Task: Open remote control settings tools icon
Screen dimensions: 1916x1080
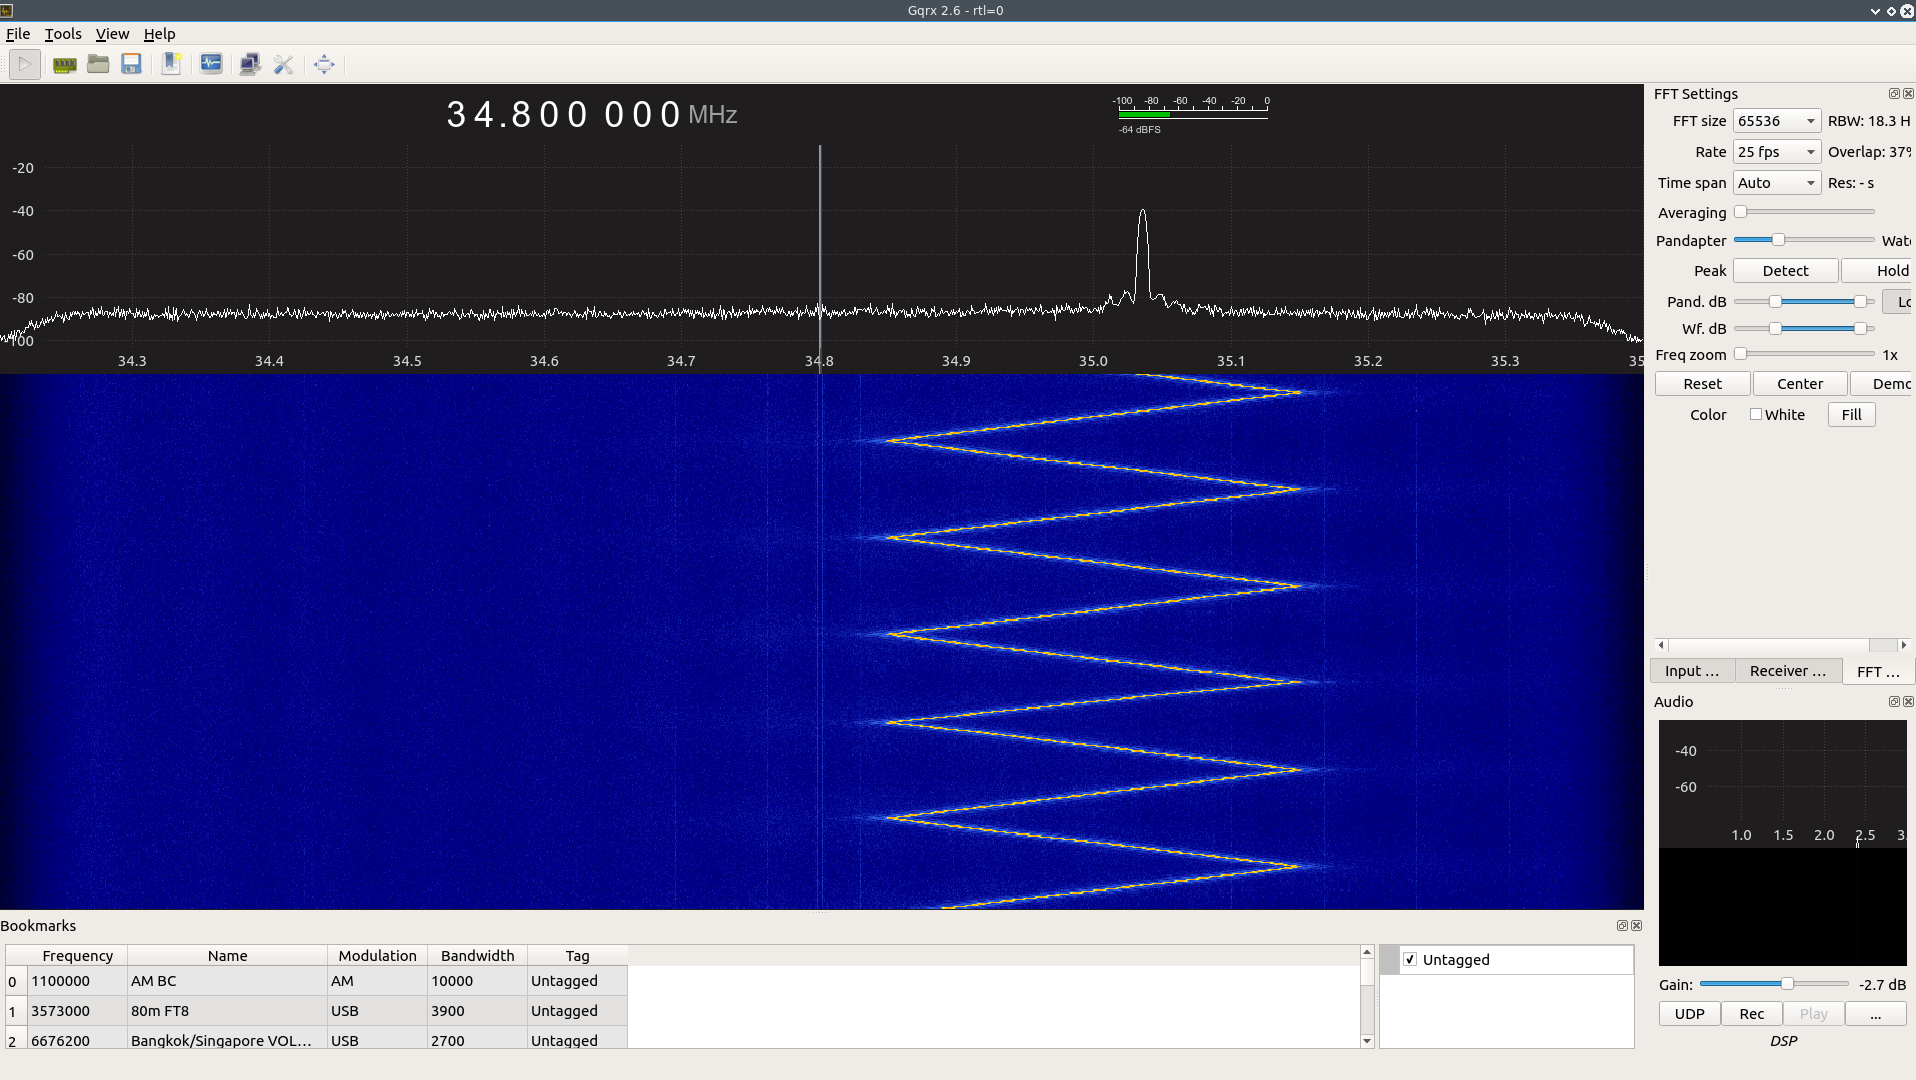Action: tap(284, 65)
